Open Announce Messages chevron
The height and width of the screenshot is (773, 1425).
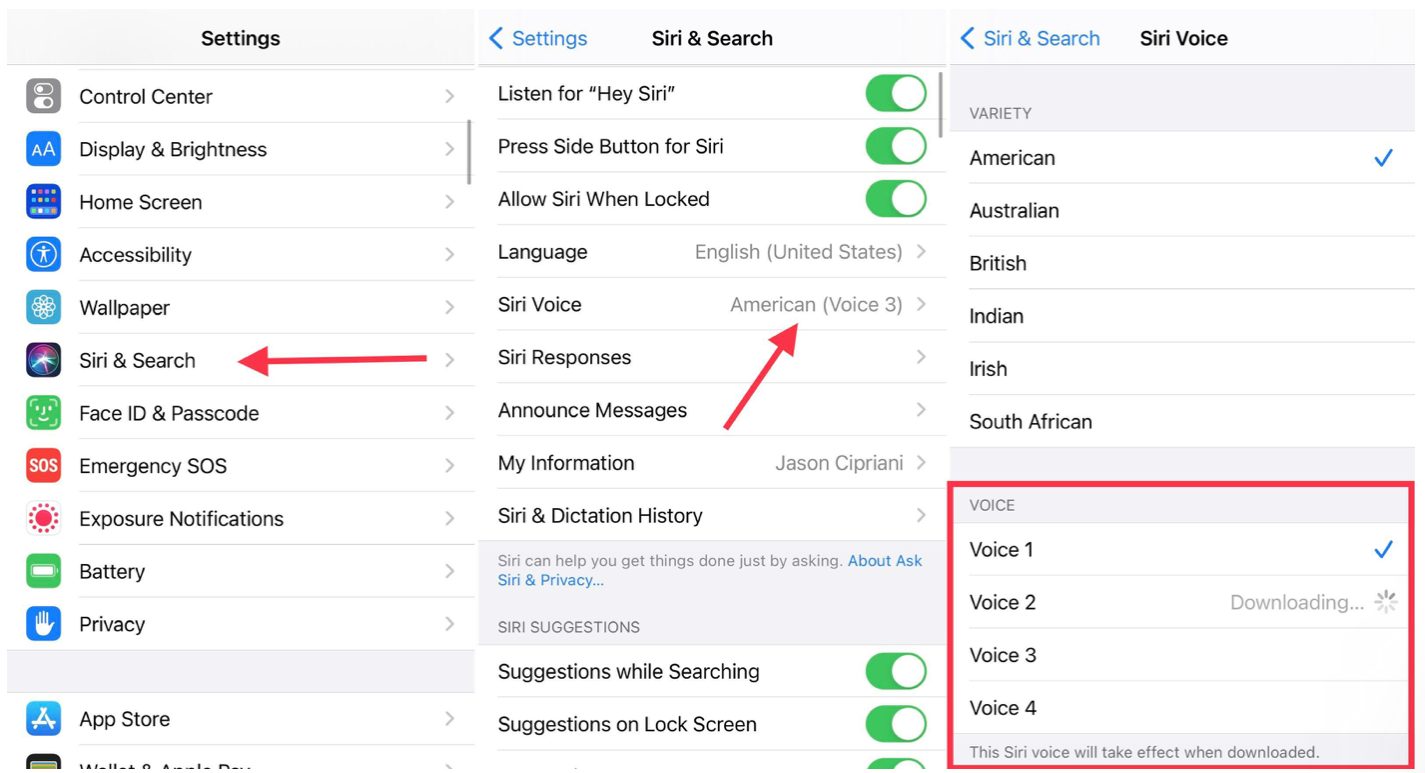[x=921, y=410]
